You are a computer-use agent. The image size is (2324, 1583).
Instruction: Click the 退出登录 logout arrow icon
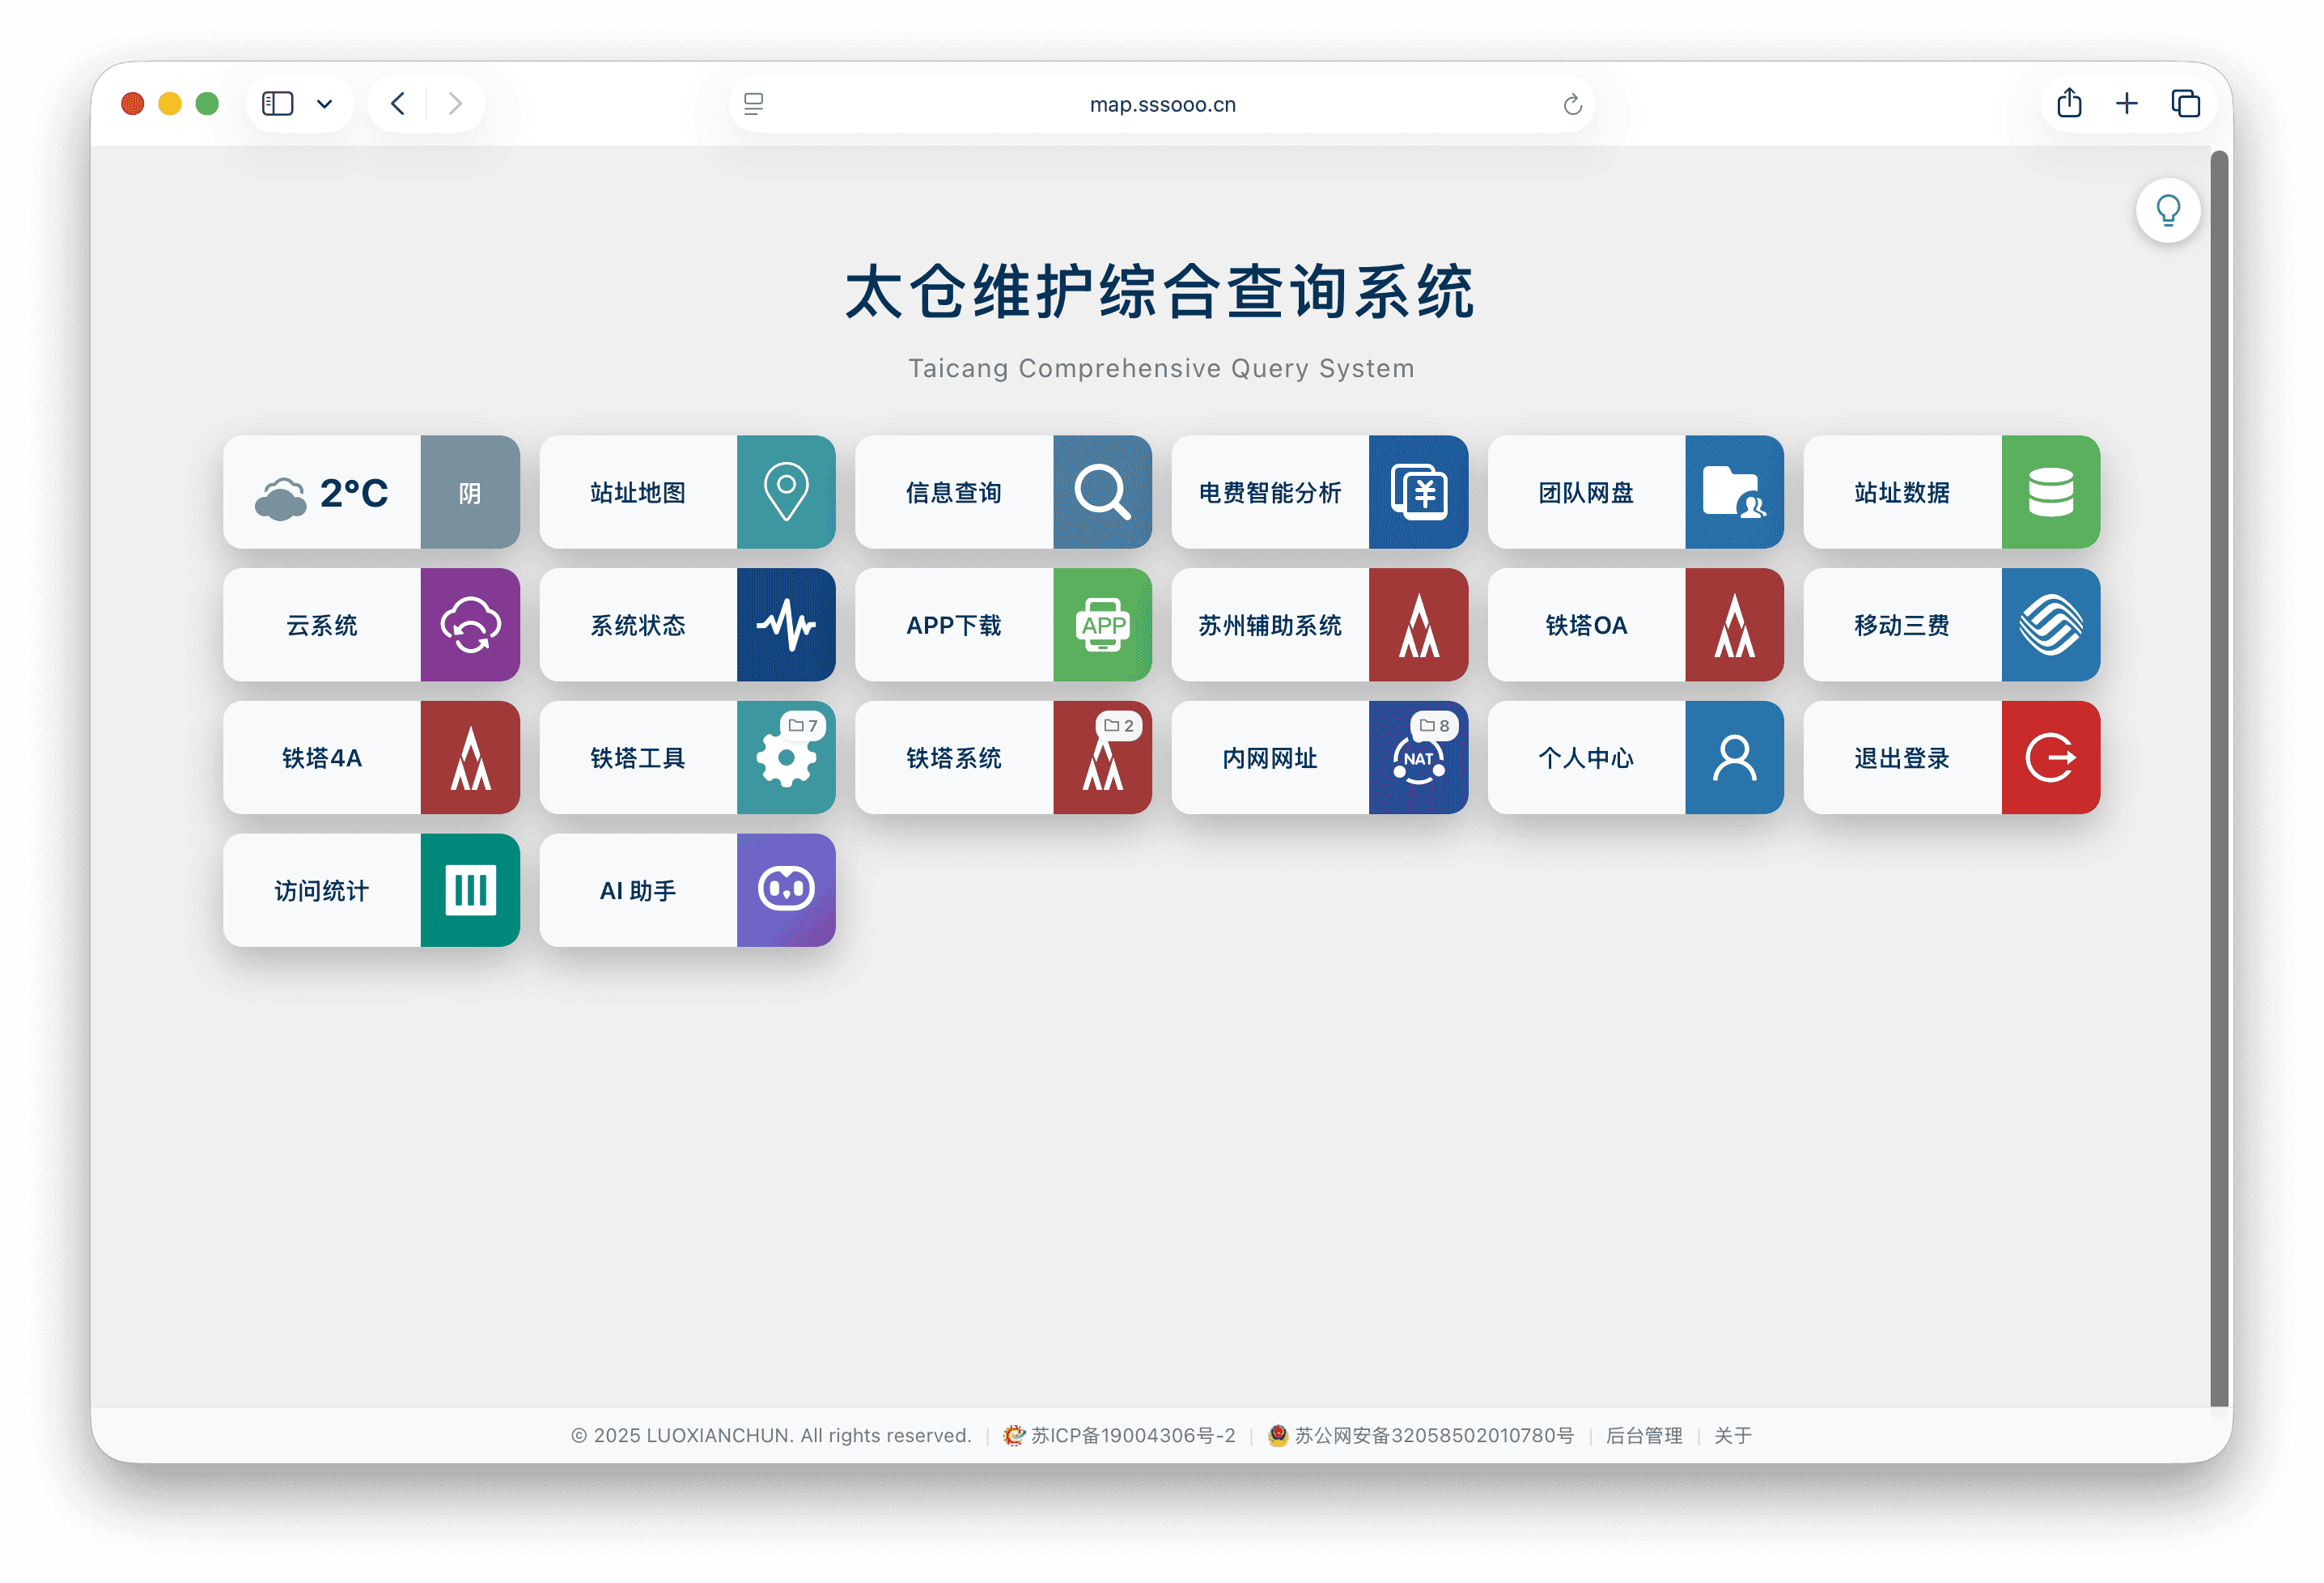point(2050,757)
